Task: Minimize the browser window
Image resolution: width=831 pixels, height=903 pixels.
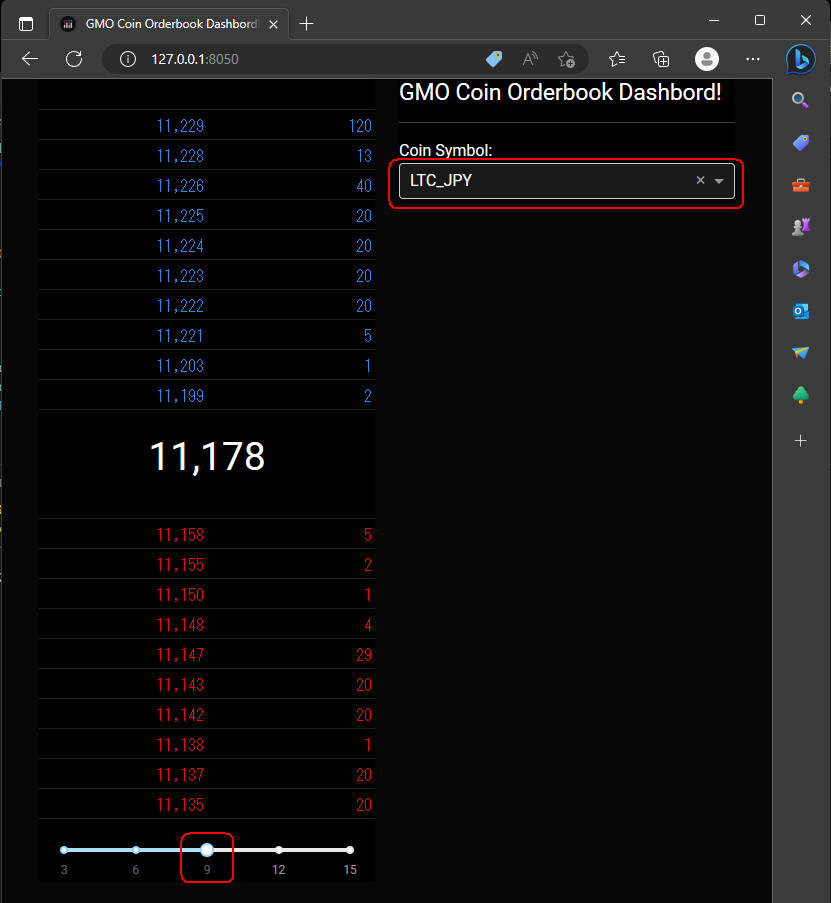Action: [x=714, y=20]
